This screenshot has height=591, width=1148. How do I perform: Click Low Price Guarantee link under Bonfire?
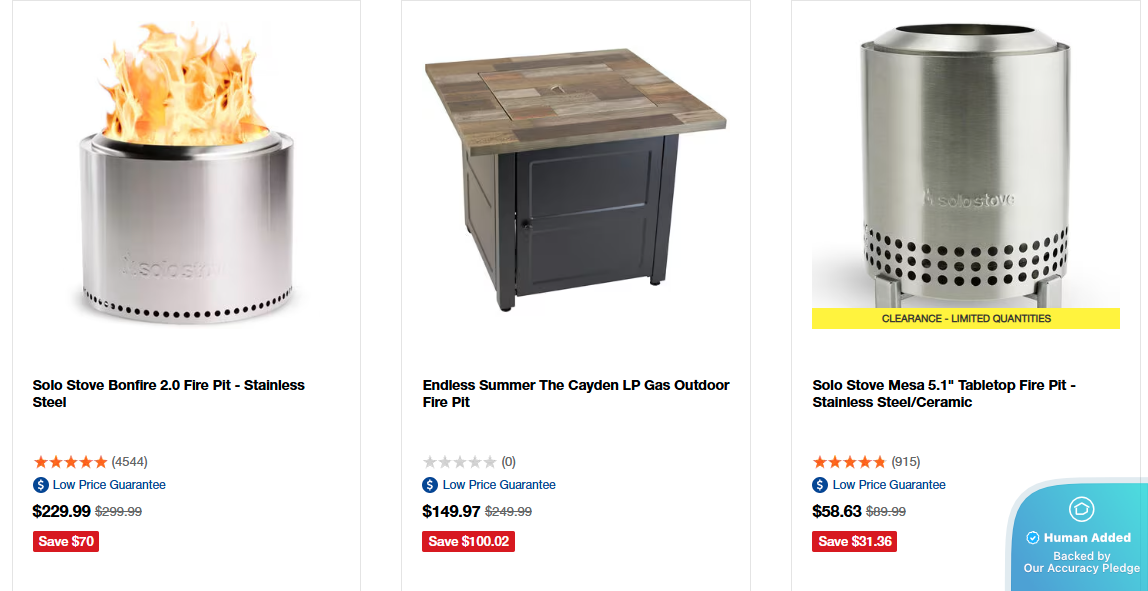pyautogui.click(x=109, y=485)
